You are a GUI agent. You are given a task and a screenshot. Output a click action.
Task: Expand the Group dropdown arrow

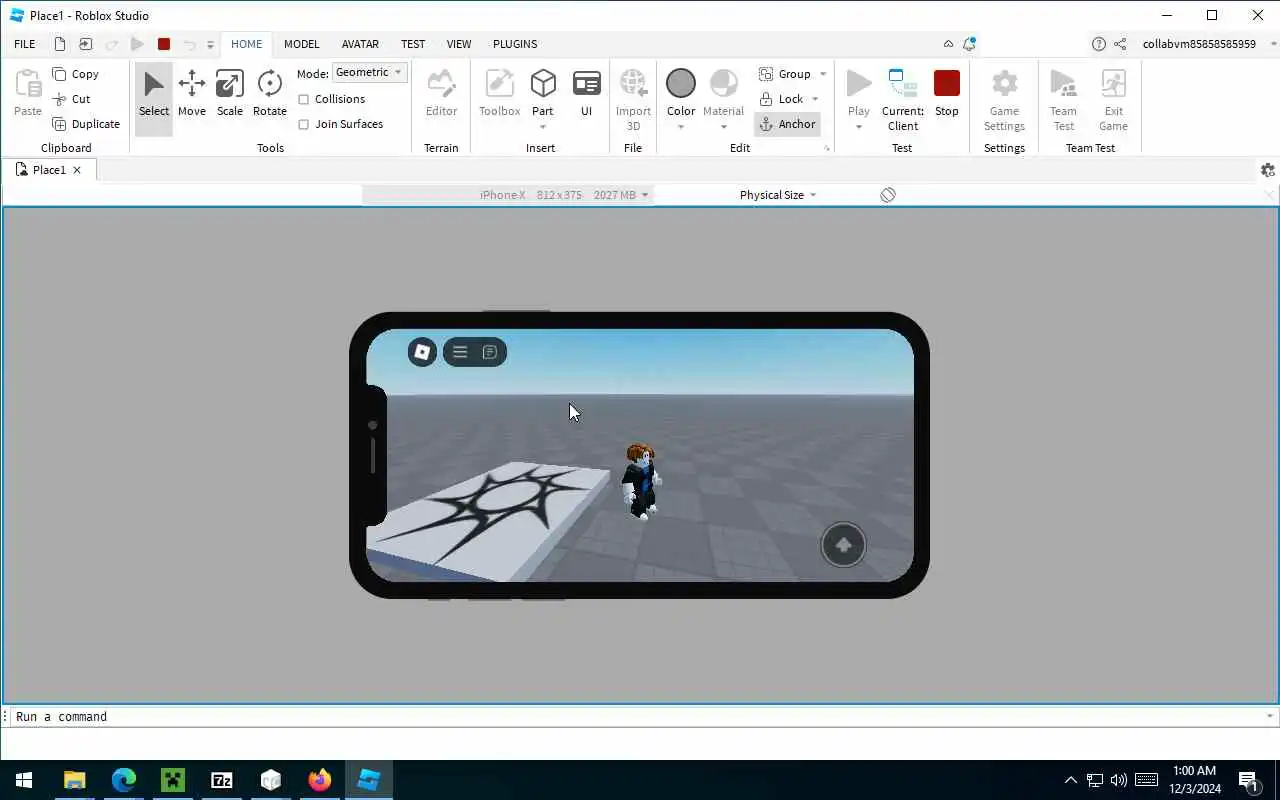point(823,74)
